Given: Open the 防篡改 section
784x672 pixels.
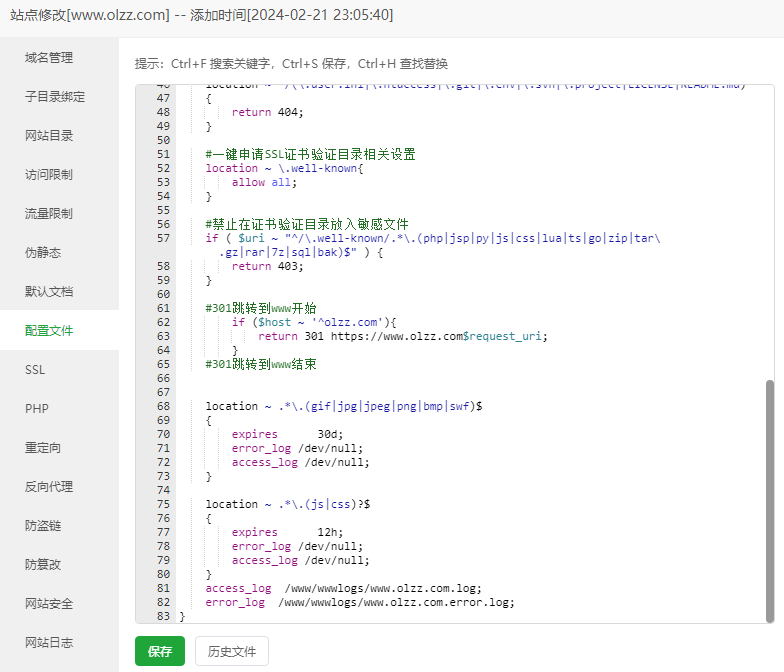Looking at the screenshot, I should [43, 564].
